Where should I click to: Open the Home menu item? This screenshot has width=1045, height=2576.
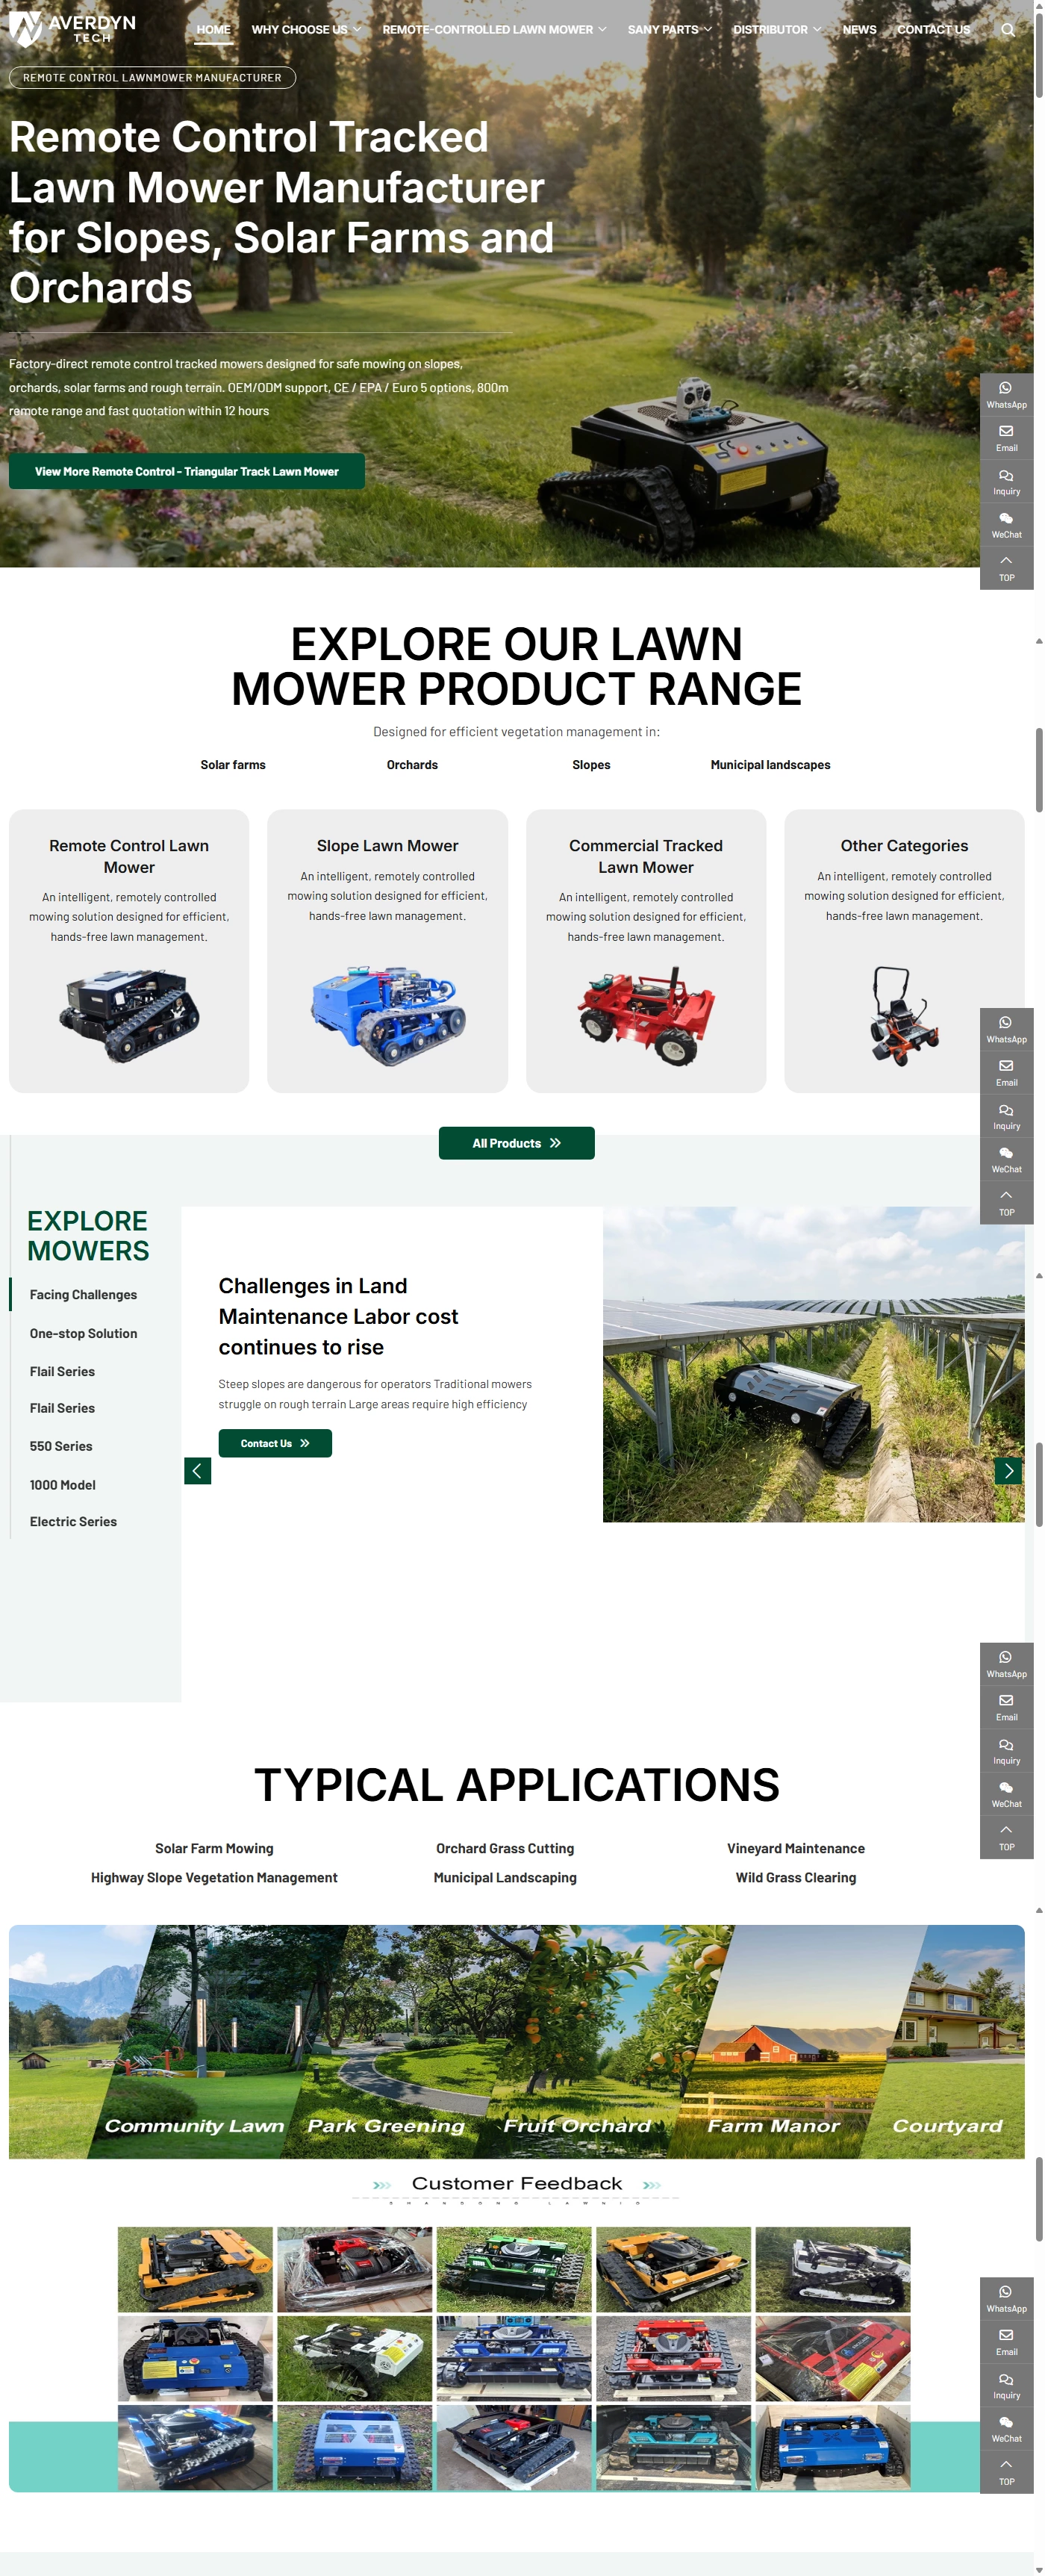click(x=213, y=30)
